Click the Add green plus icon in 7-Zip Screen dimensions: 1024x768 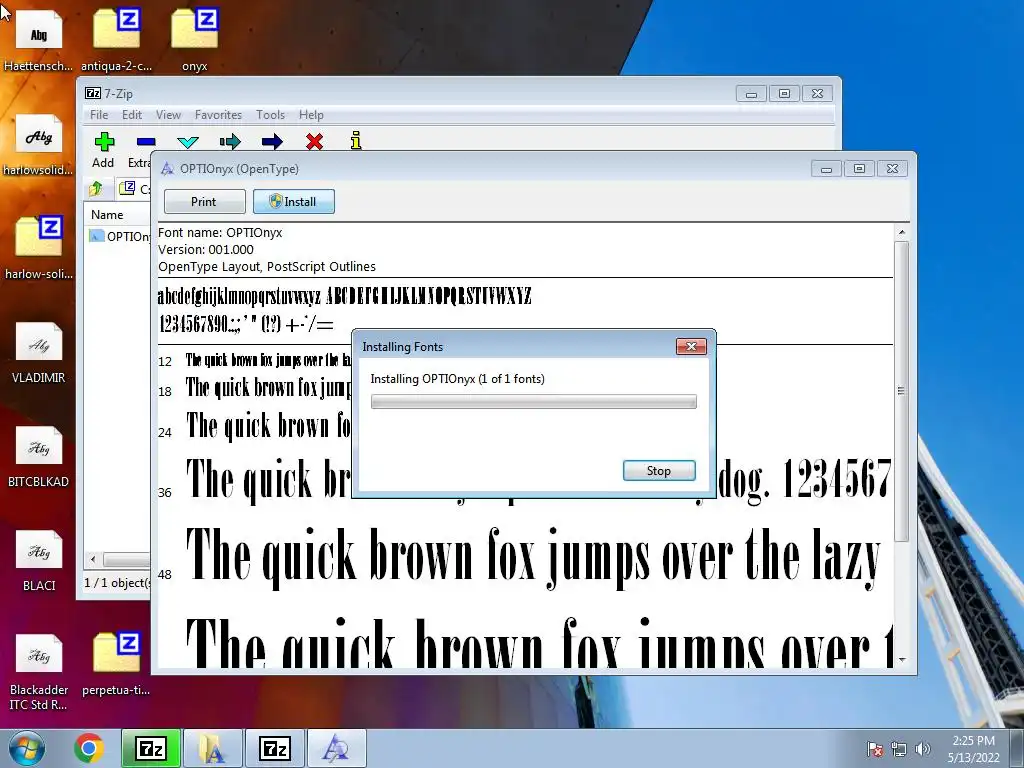104,141
